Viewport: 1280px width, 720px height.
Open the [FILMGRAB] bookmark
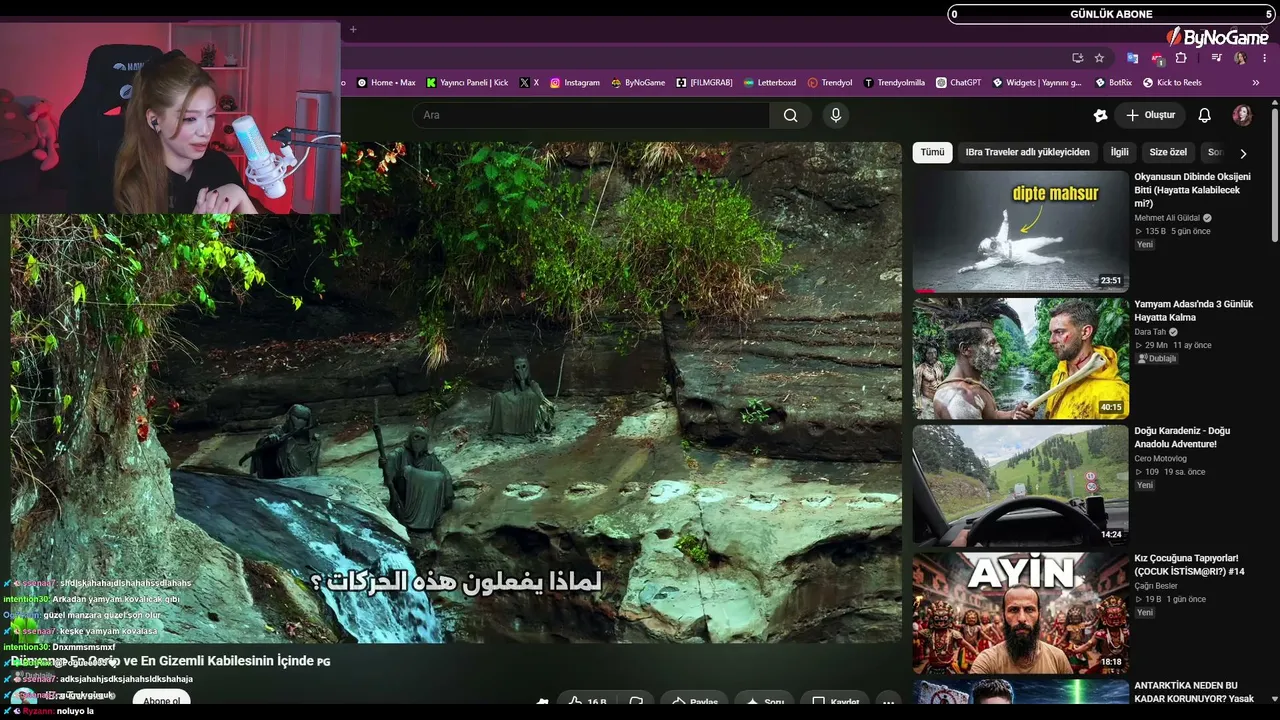pyautogui.click(x=704, y=83)
